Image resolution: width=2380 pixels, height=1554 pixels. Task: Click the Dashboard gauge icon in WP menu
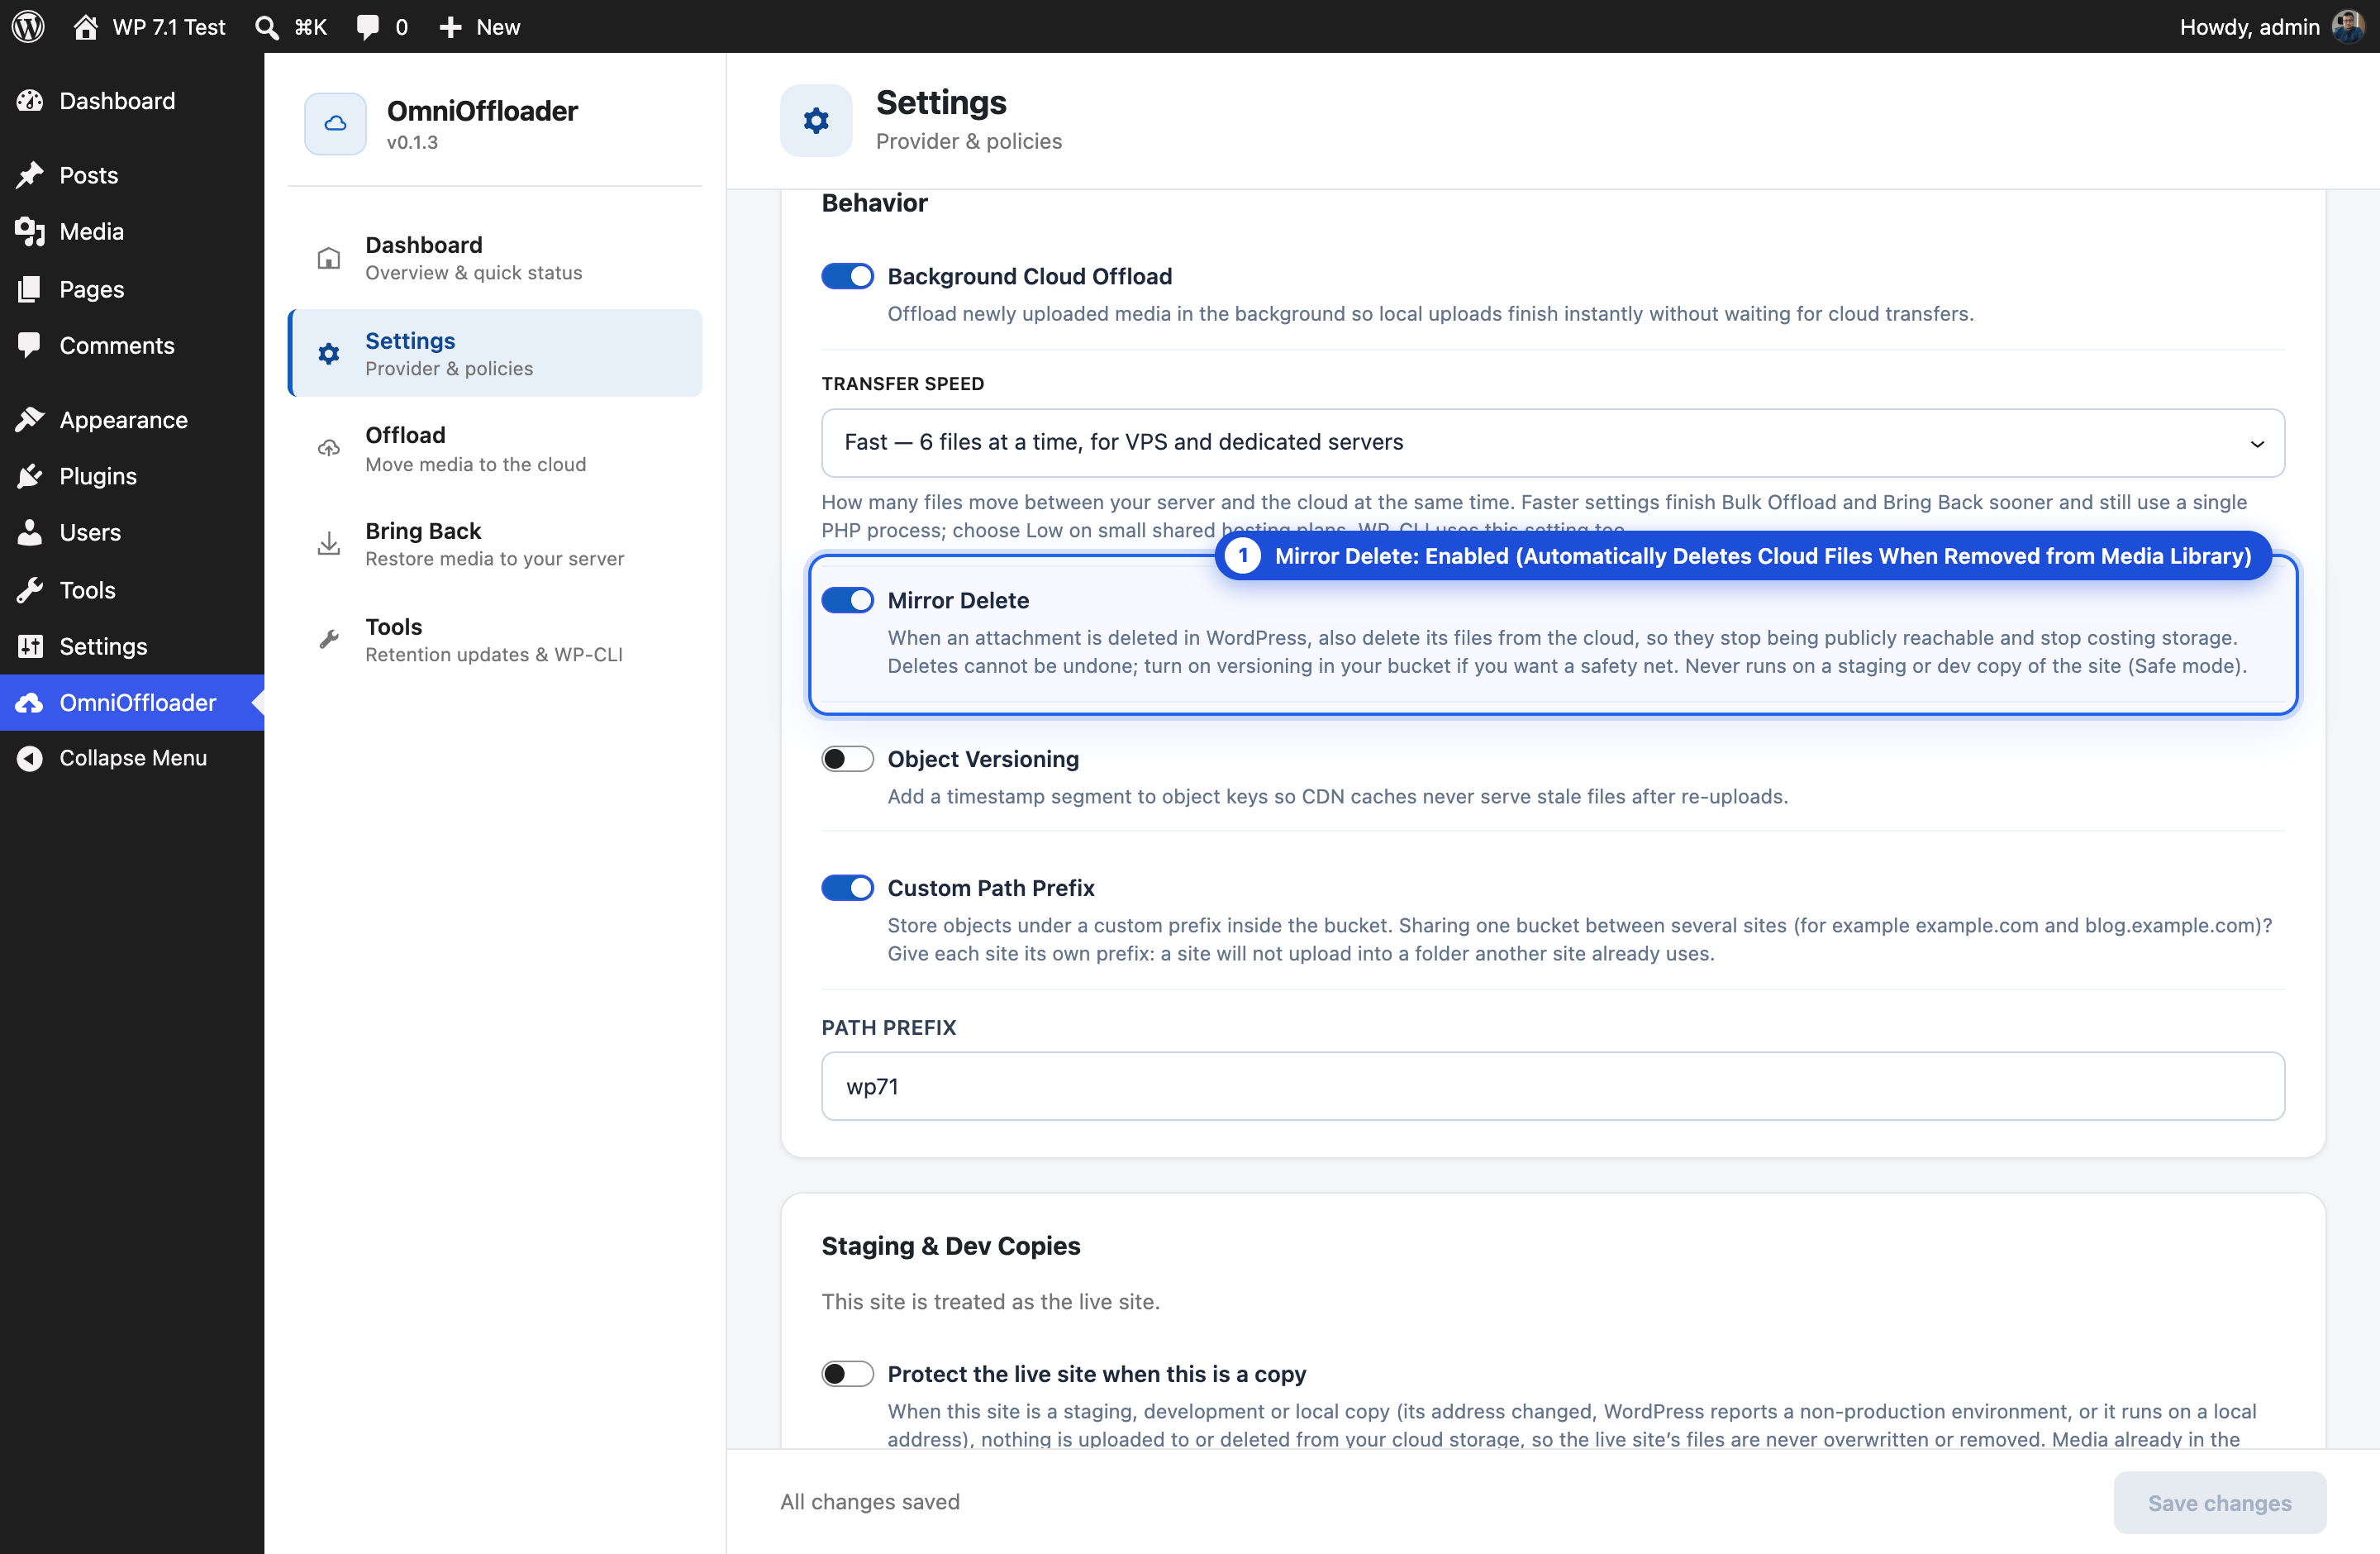30,101
